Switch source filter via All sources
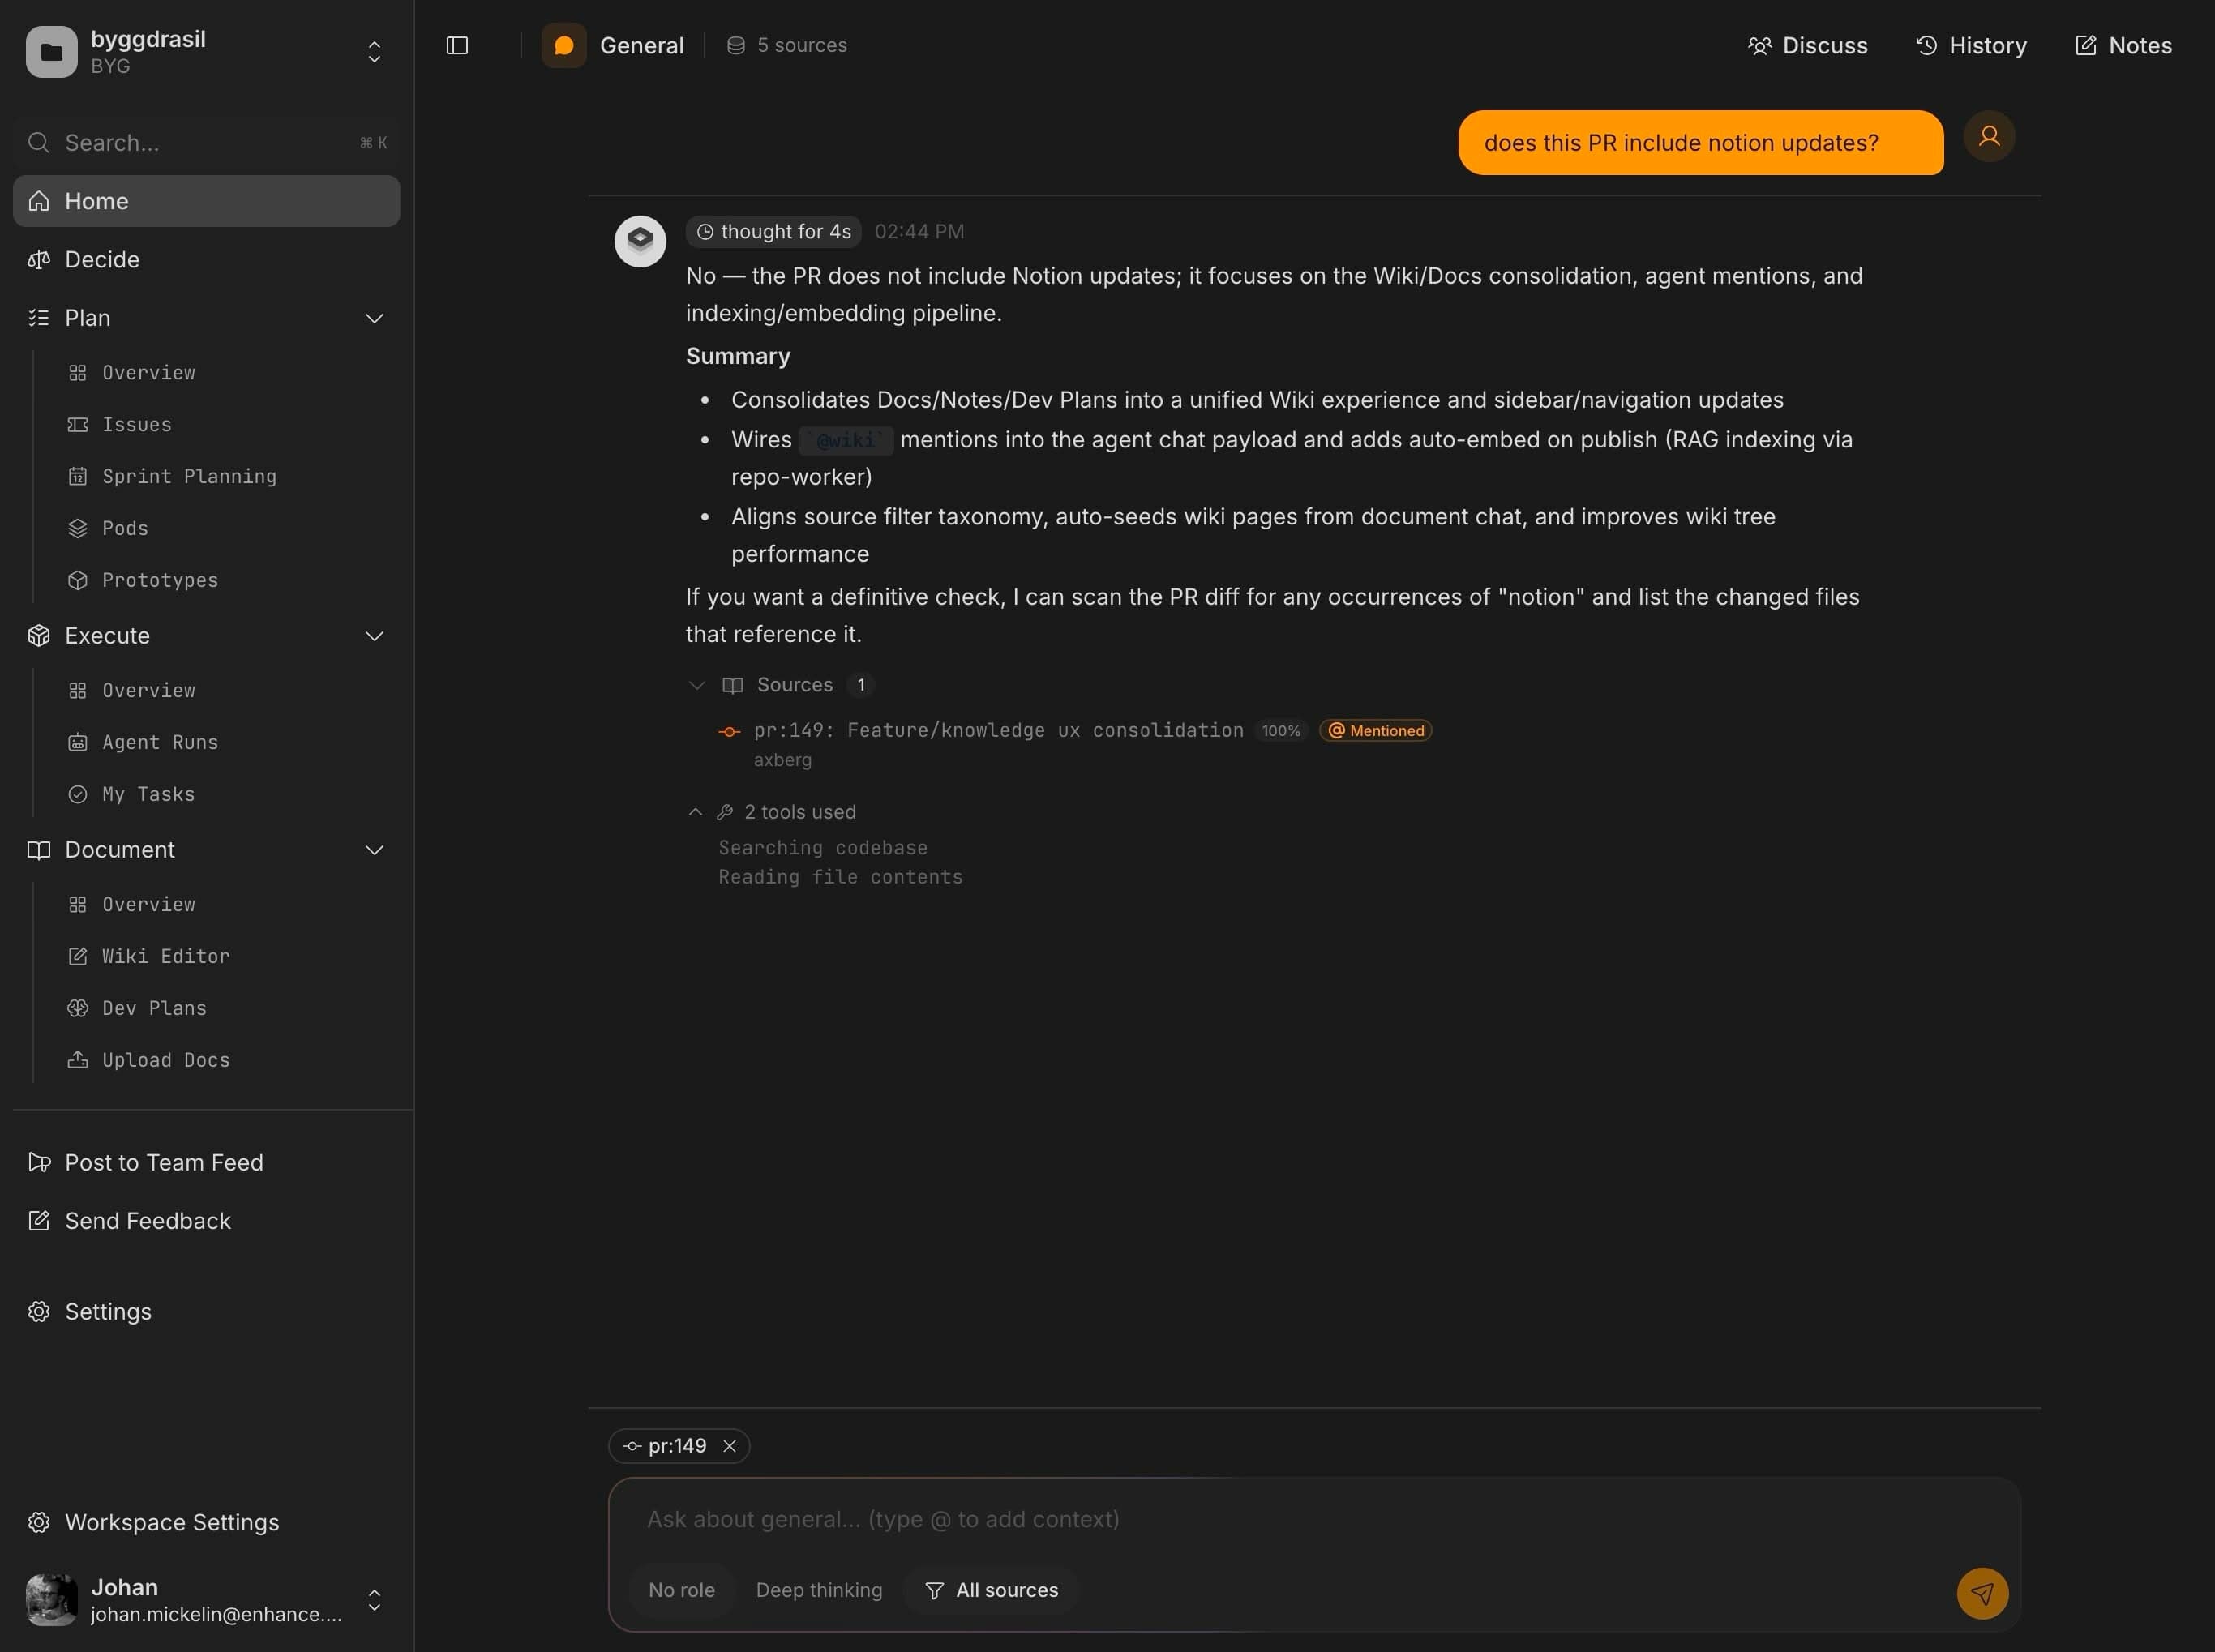This screenshot has height=1652, width=2215. [990, 1589]
